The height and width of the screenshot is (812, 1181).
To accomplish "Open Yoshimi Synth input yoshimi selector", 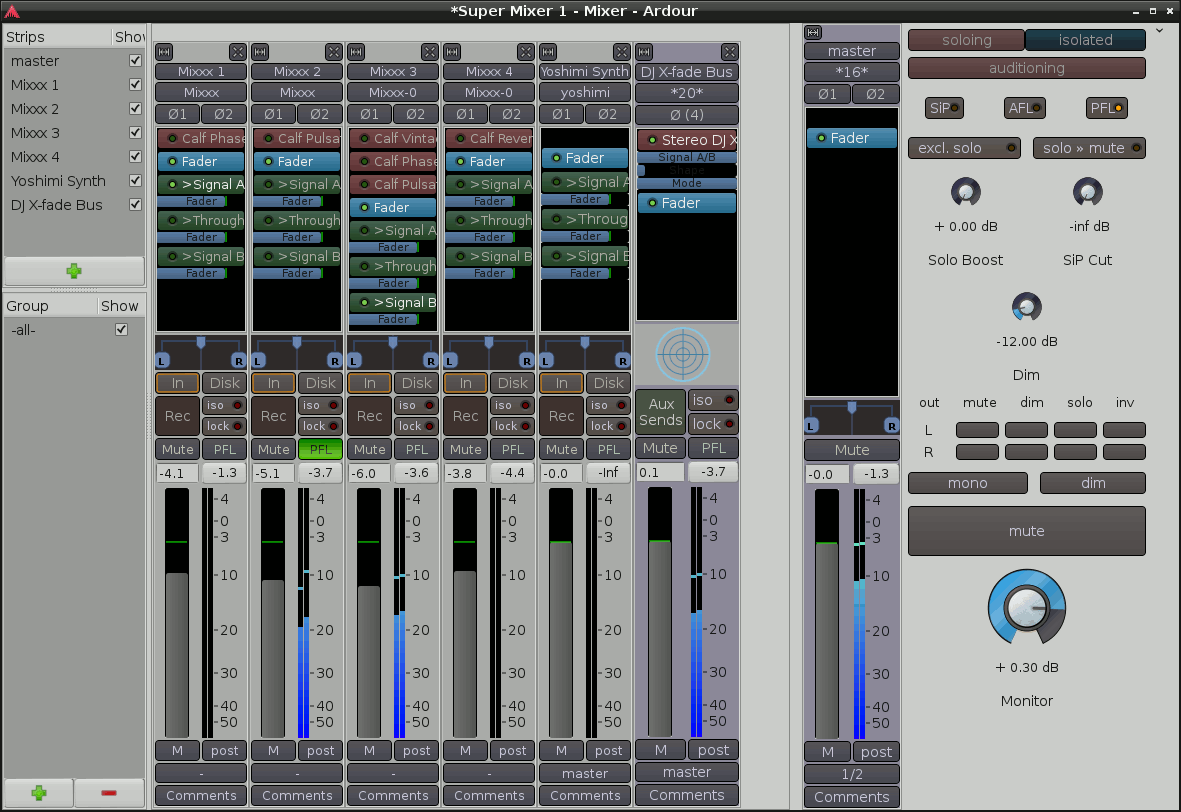I will pos(585,92).
